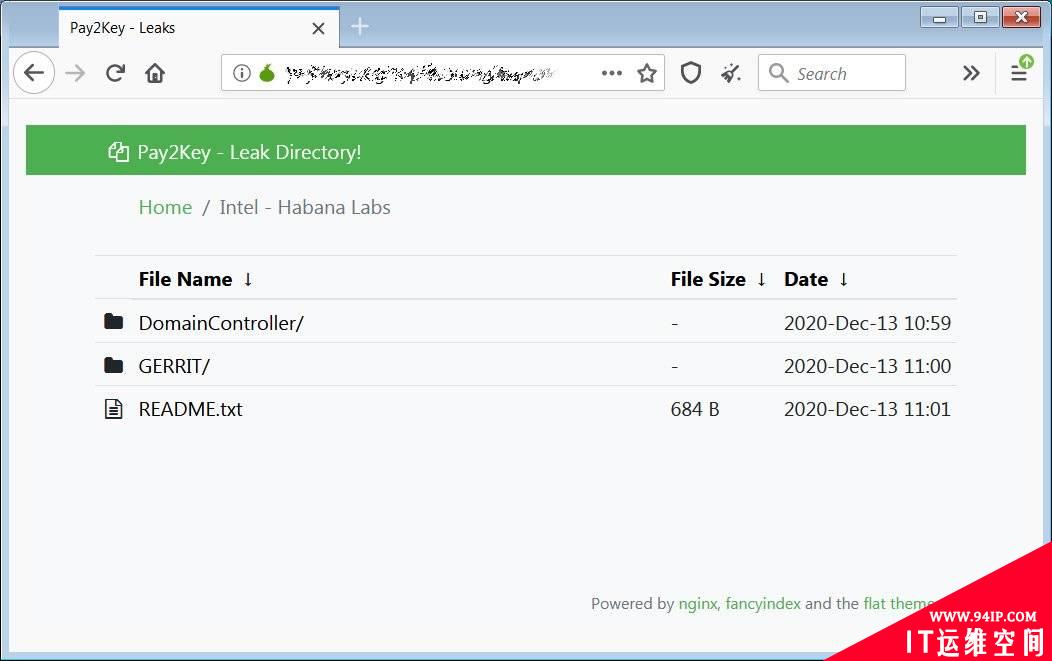Click the Date sort arrow
The image size is (1052, 661).
tap(843, 279)
